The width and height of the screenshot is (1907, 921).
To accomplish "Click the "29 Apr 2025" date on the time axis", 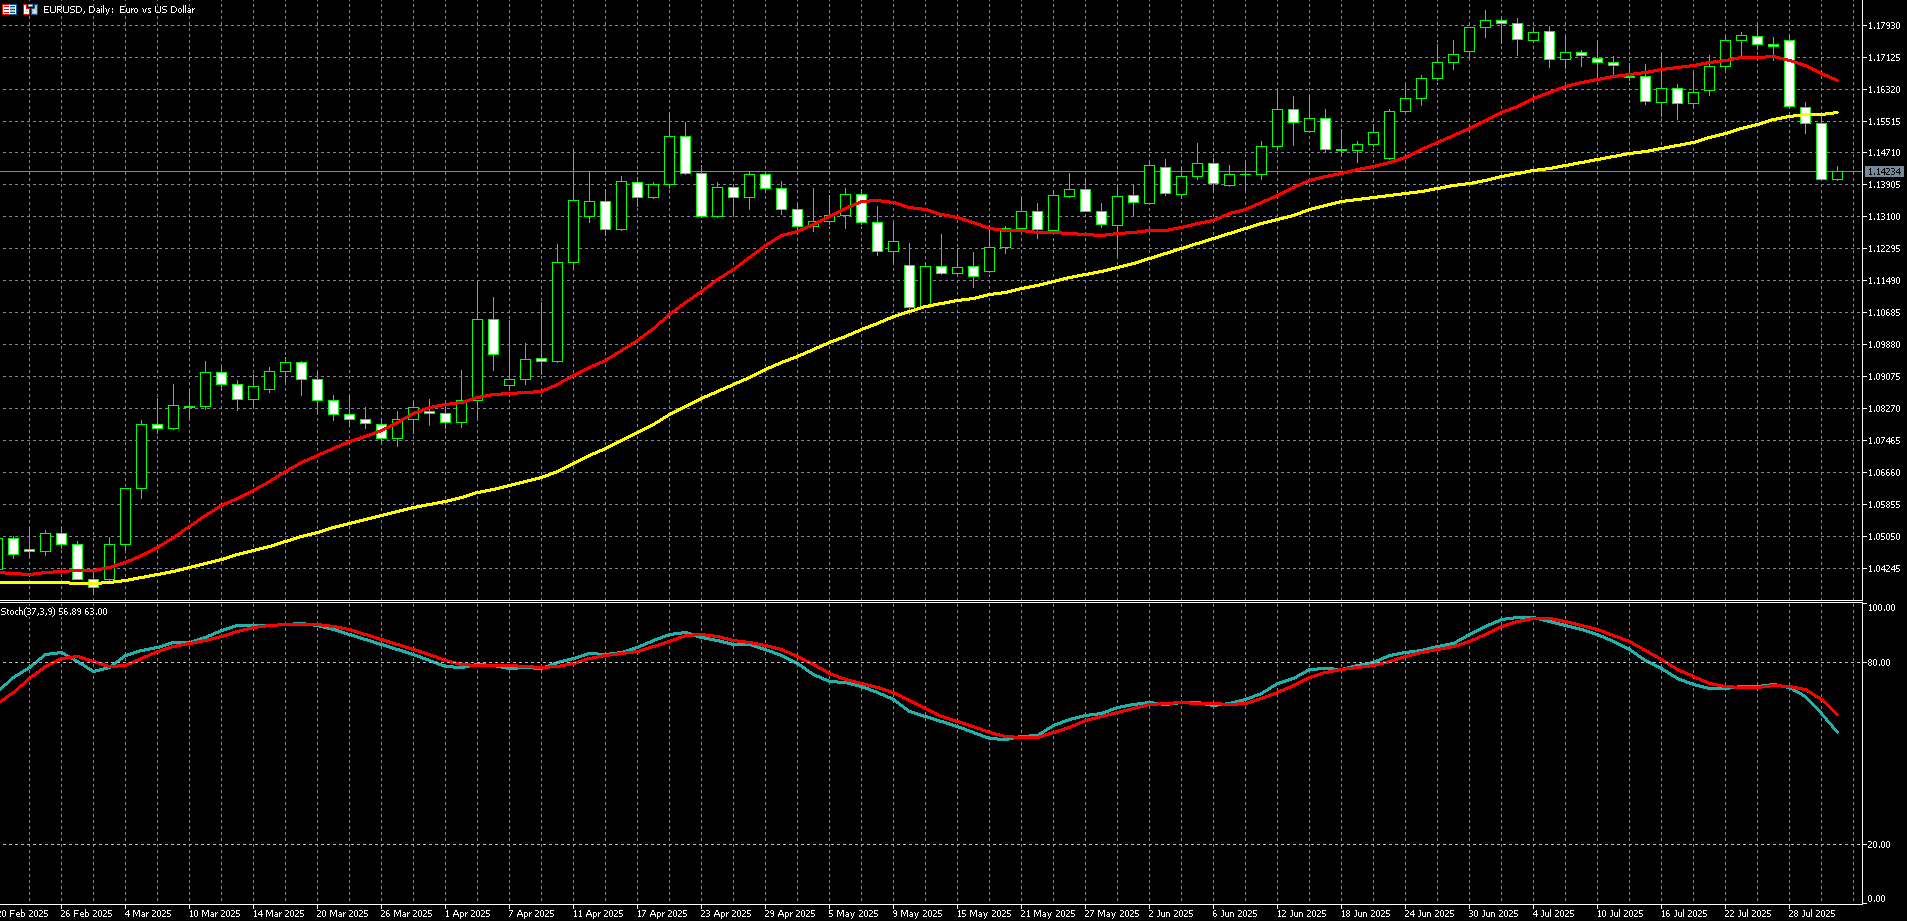I will [790, 914].
